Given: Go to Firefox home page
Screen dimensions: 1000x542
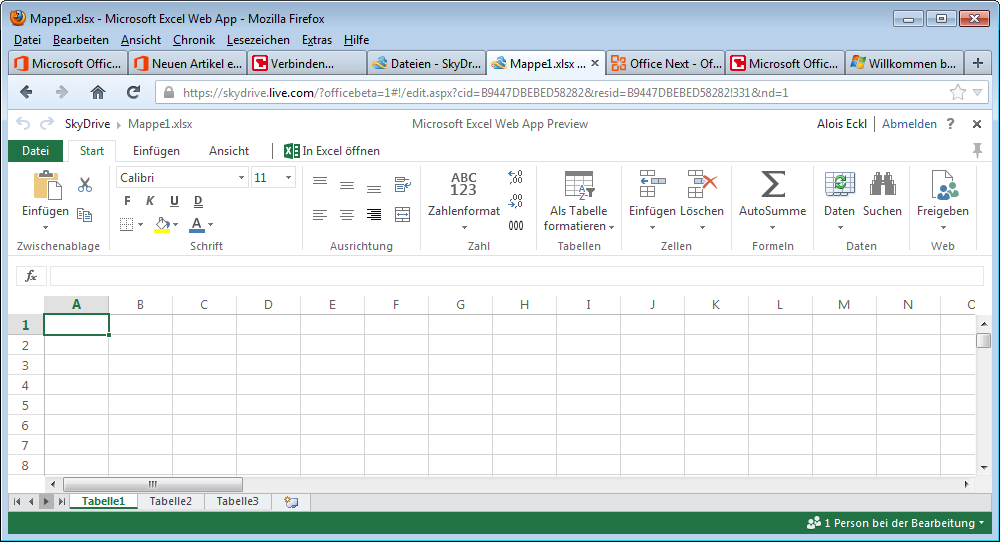Looking at the screenshot, I should tap(98, 92).
